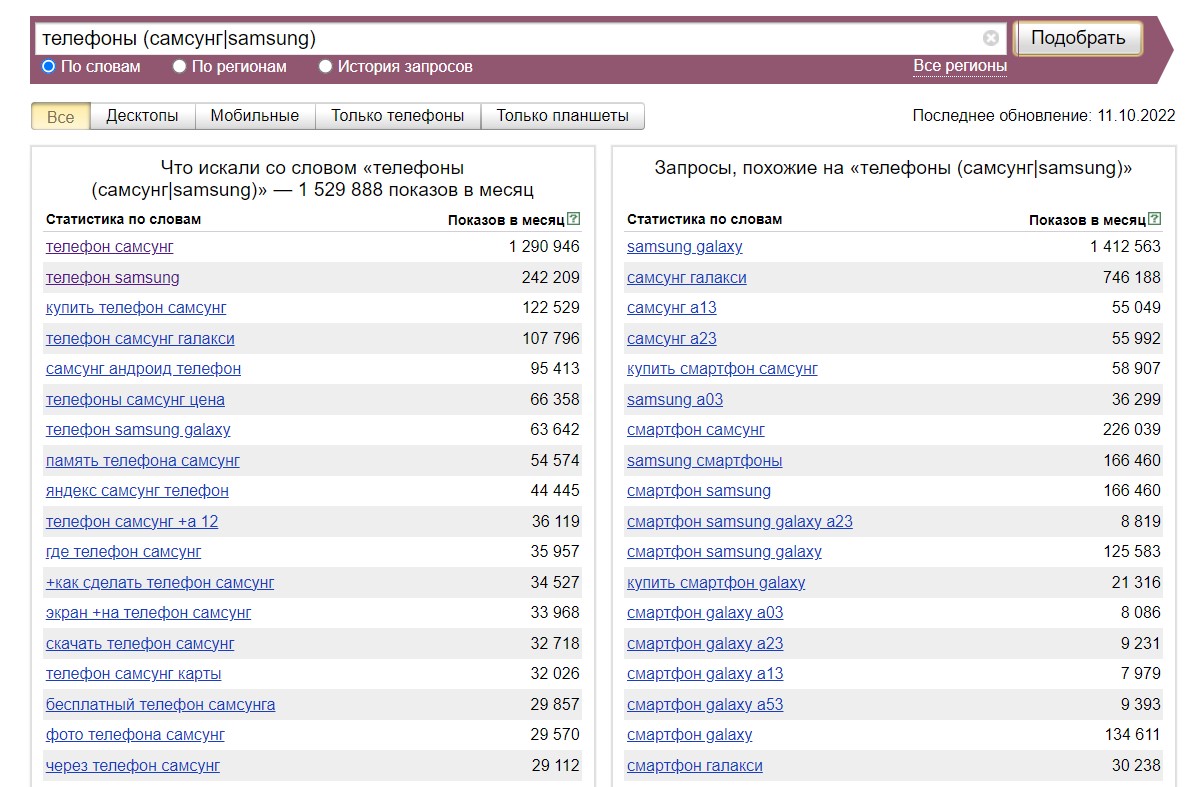Viewport: 1190px width, 787px height.
Task: Open the 'бесплатный телефон самсунга' link
Action: pyautogui.click(x=160, y=704)
